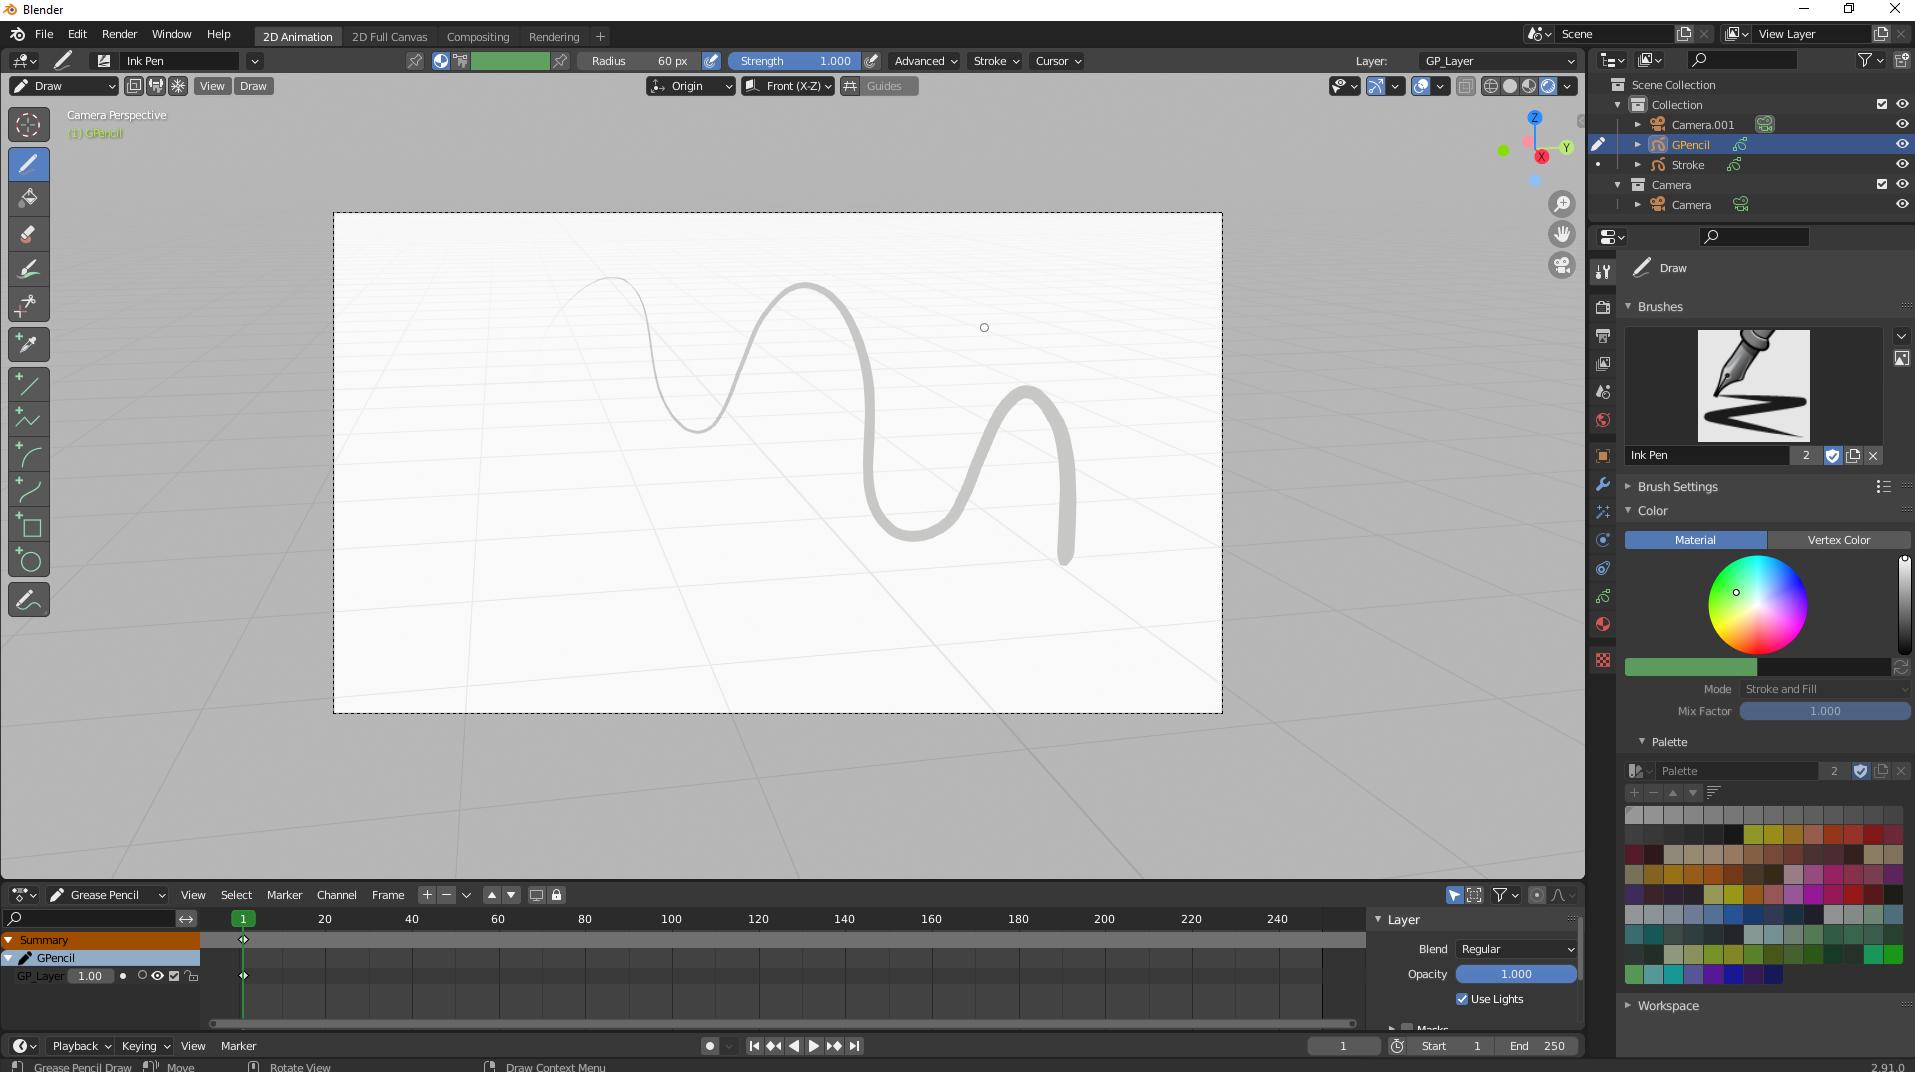Open the Draw mode dropdown
Viewport: 1915px width, 1072px height.
[64, 86]
